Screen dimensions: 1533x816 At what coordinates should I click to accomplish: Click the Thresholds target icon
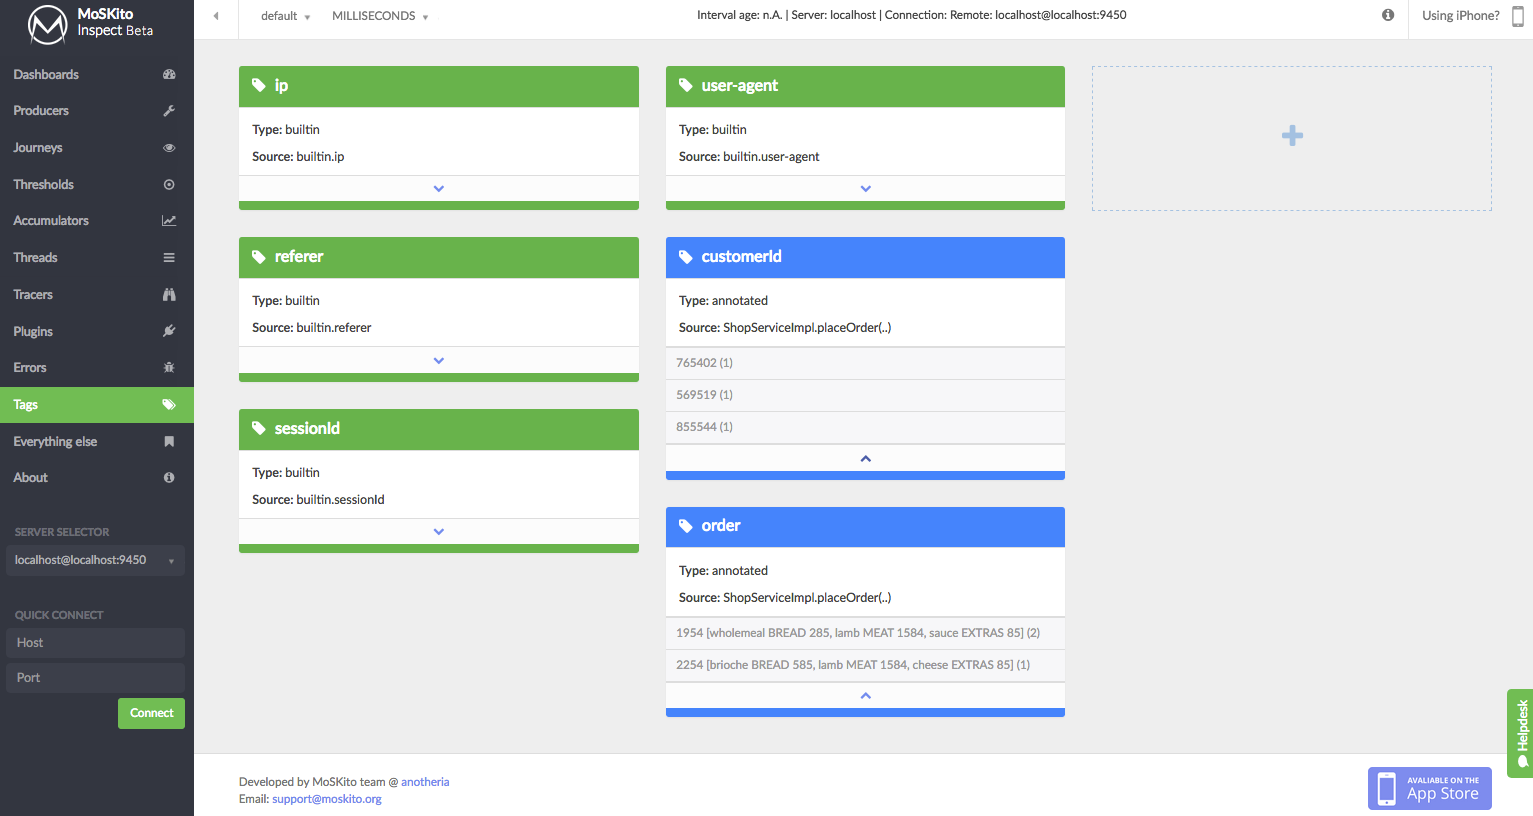[169, 185]
